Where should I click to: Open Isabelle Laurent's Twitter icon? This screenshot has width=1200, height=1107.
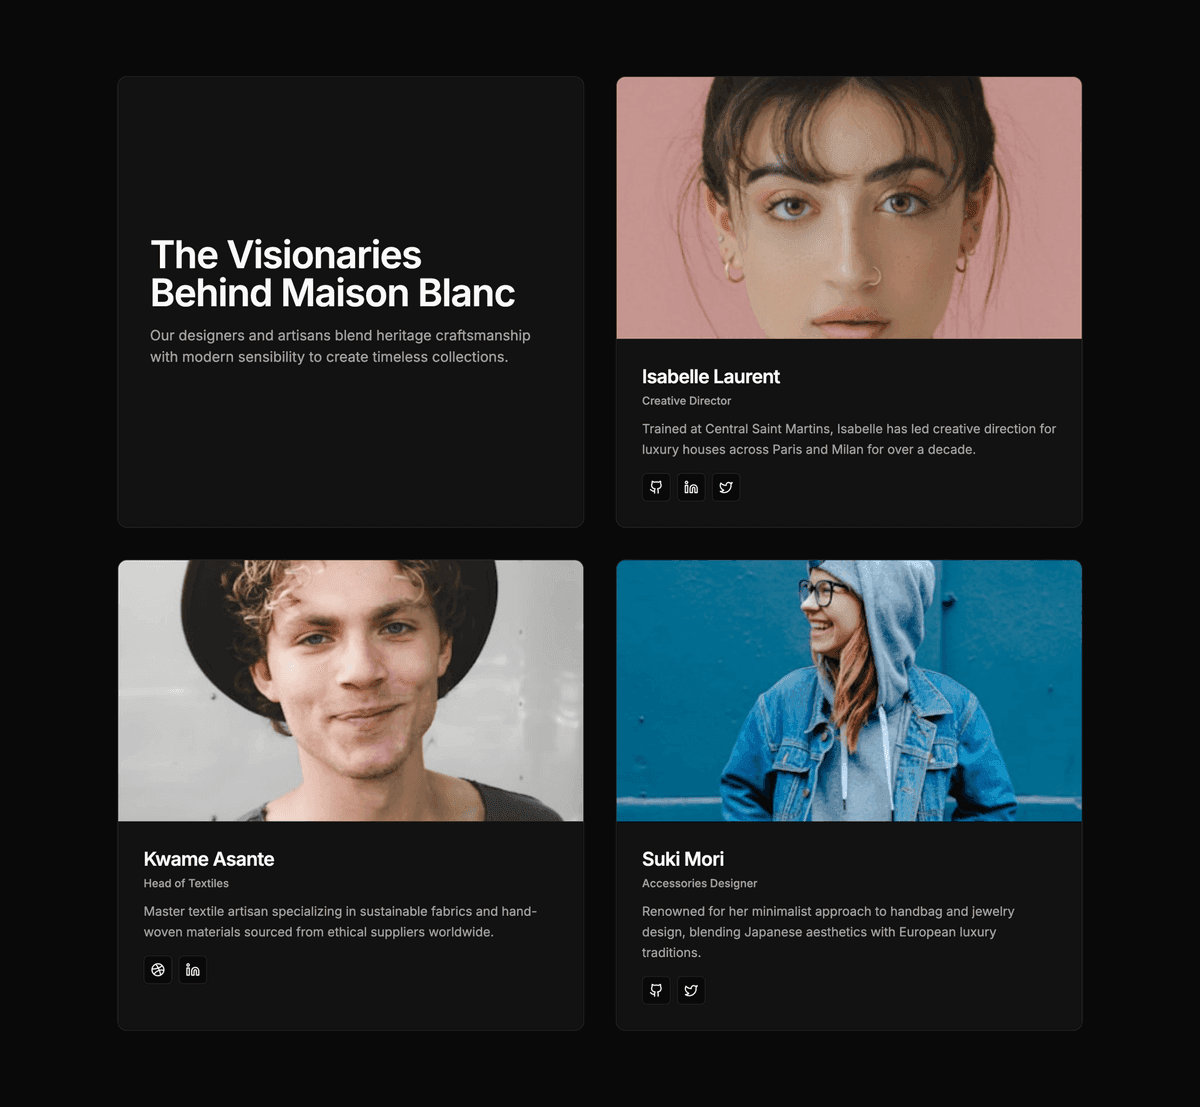tap(726, 487)
